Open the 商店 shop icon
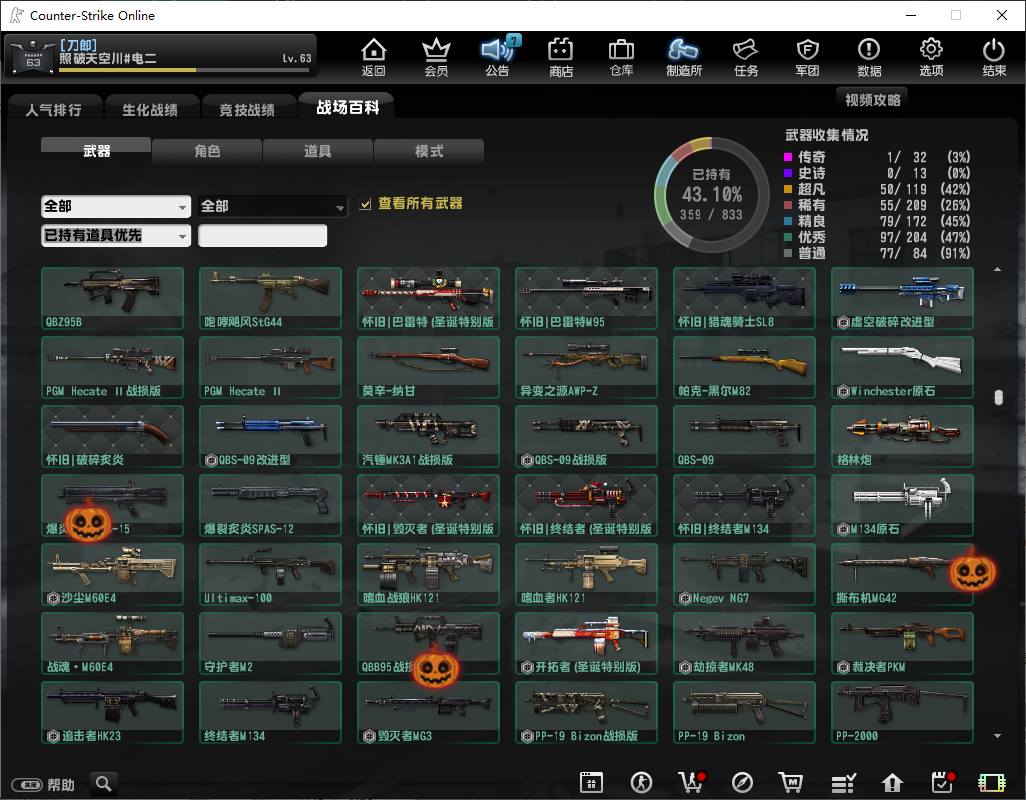Viewport: 1026px width, 800px height. (x=561, y=57)
